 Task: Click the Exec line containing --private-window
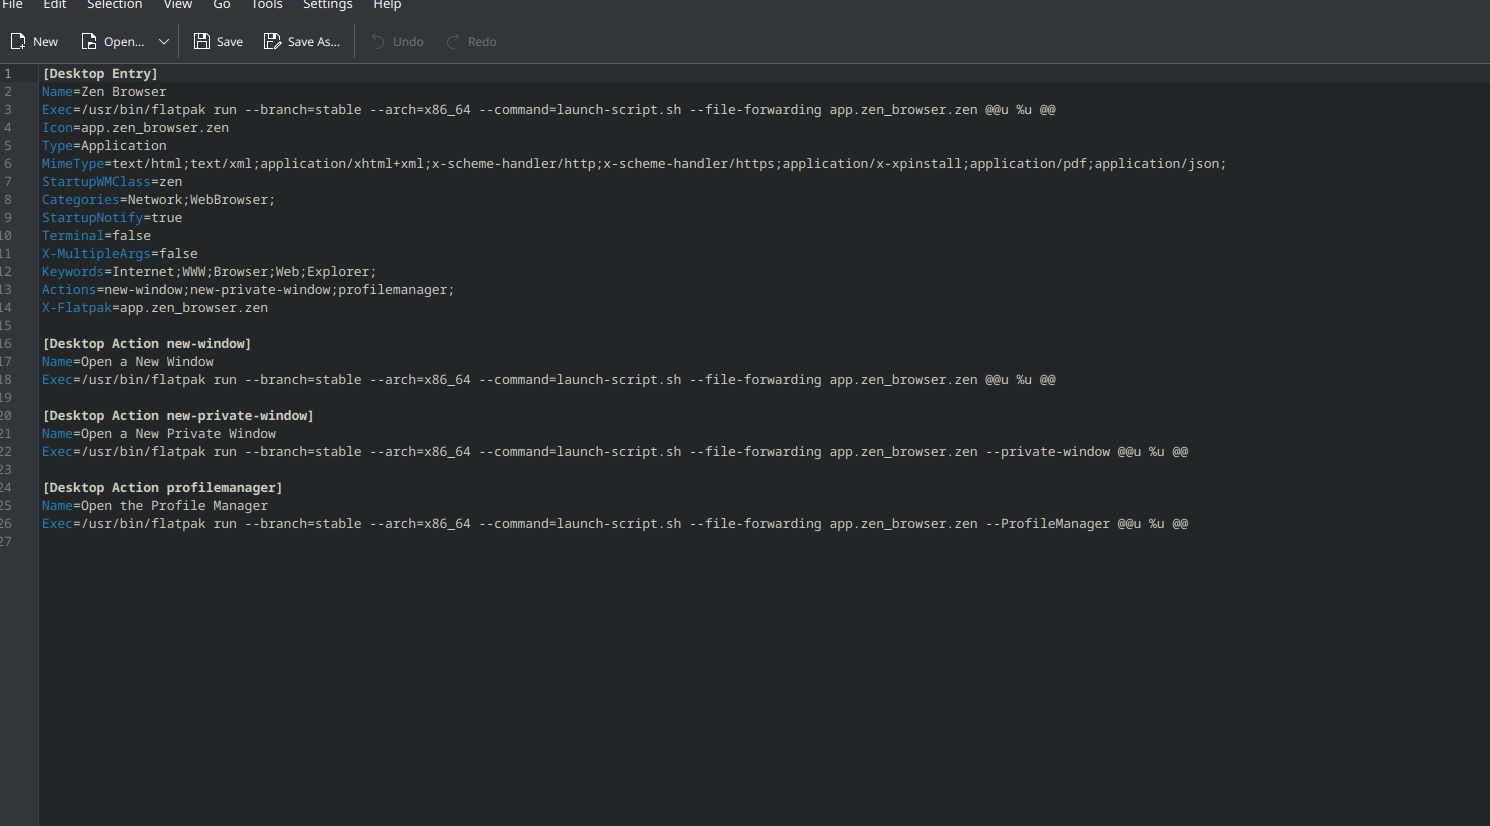point(615,452)
